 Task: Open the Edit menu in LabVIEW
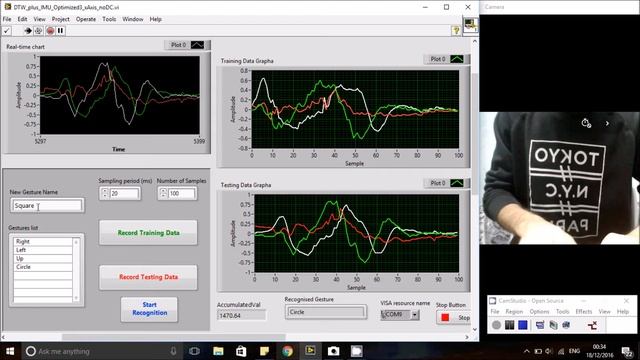22,19
